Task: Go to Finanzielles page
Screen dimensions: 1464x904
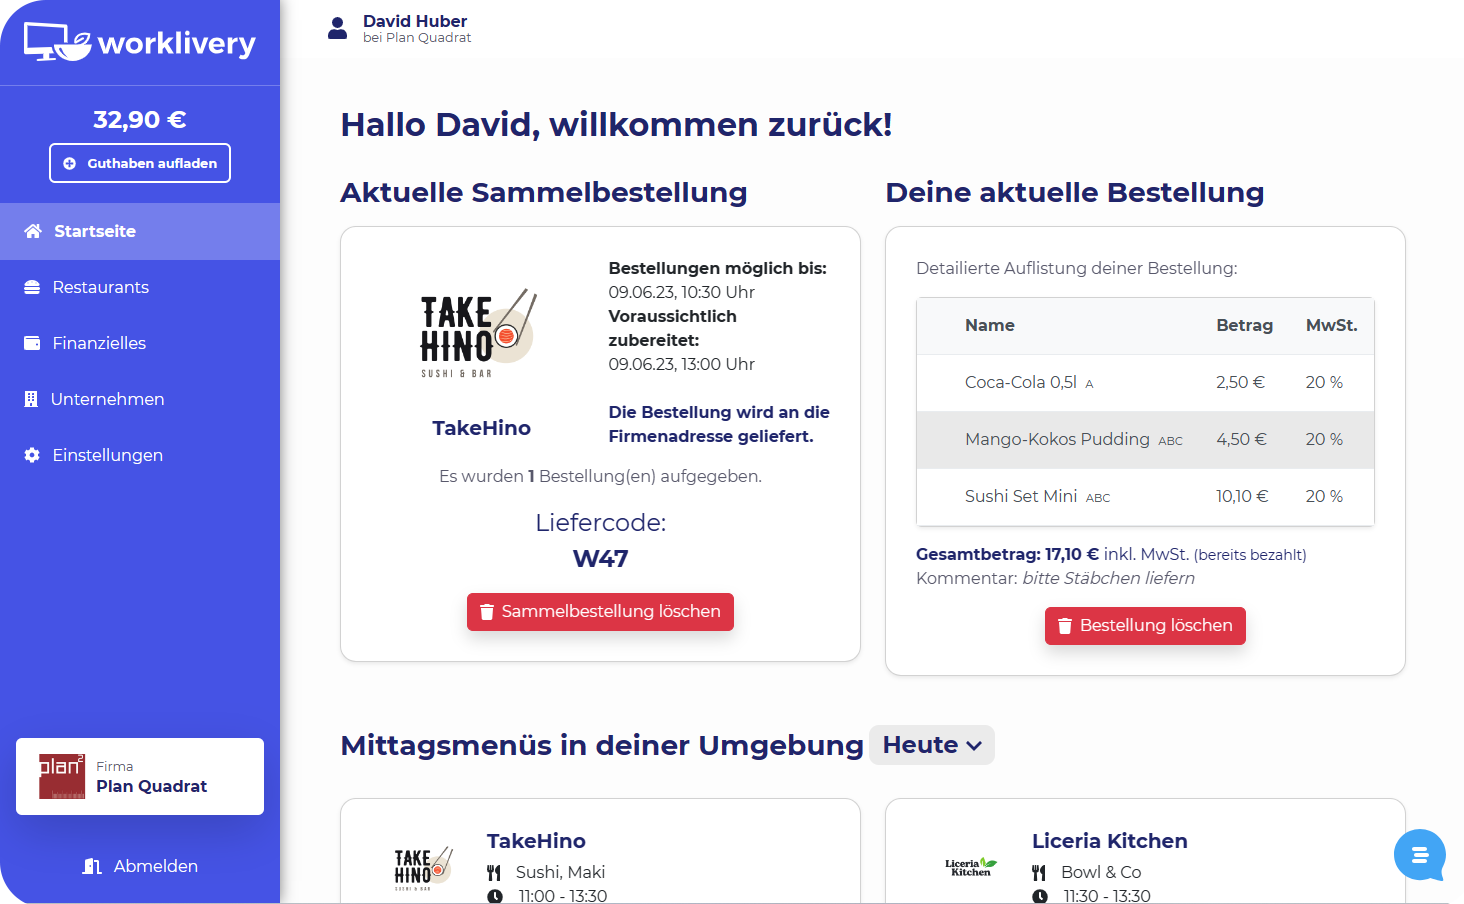Action: coord(99,343)
